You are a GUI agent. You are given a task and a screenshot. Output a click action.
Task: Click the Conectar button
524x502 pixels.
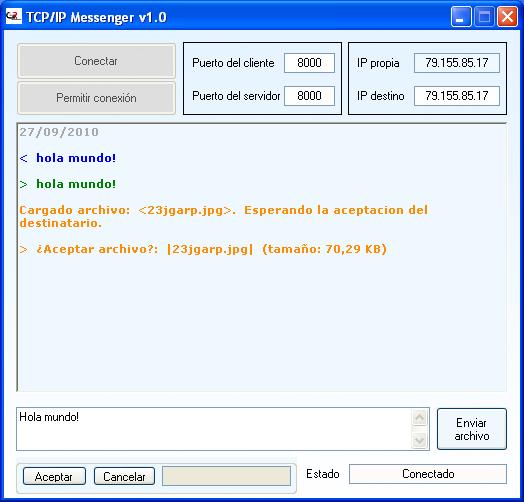click(x=96, y=61)
